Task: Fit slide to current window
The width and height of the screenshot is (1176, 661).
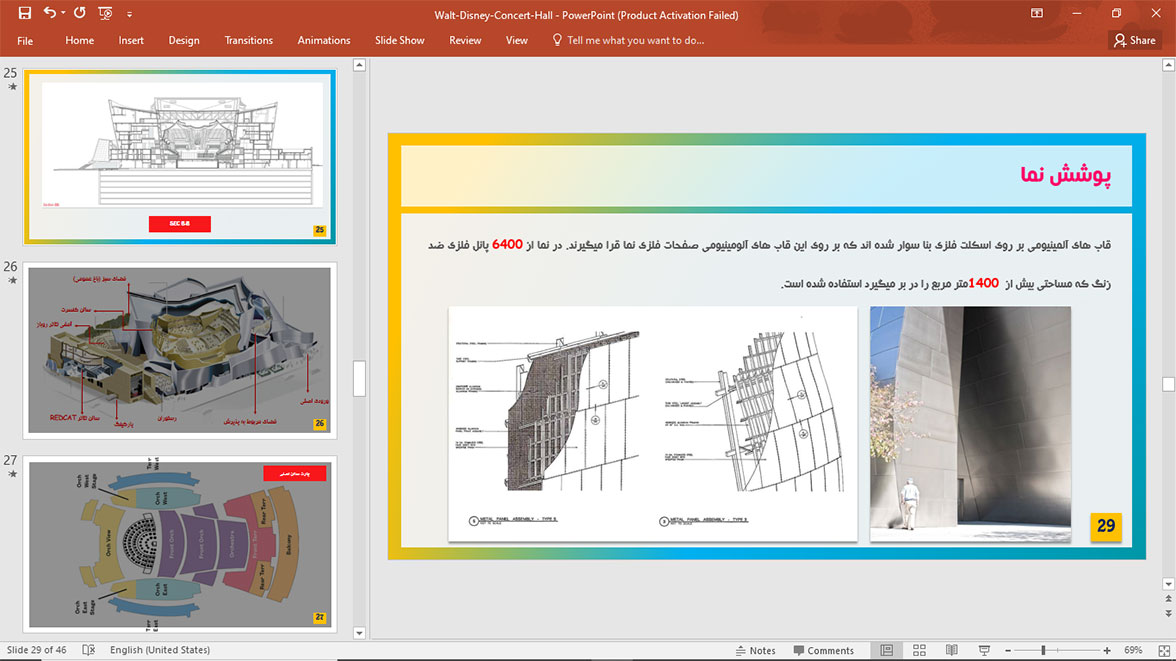Action: (x=1164, y=650)
